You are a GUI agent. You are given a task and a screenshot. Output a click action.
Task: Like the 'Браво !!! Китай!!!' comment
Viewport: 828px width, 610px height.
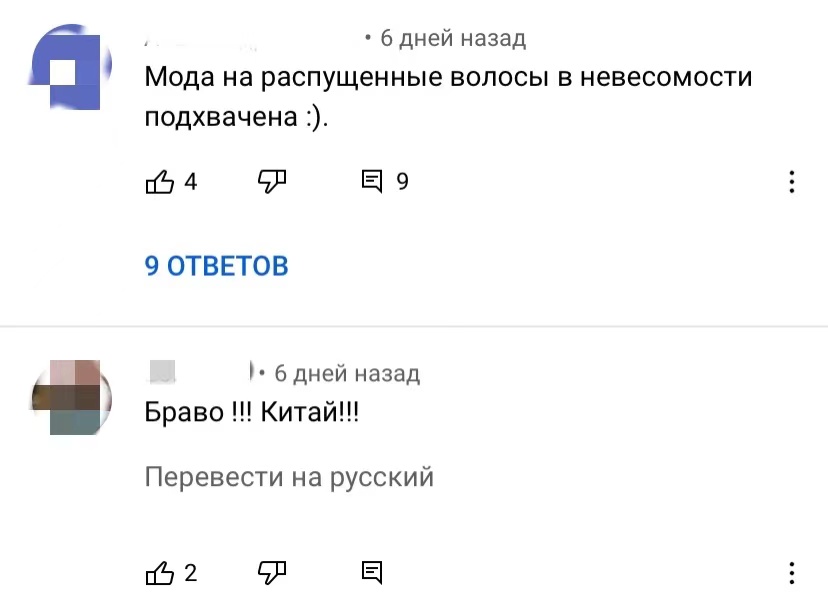(159, 573)
